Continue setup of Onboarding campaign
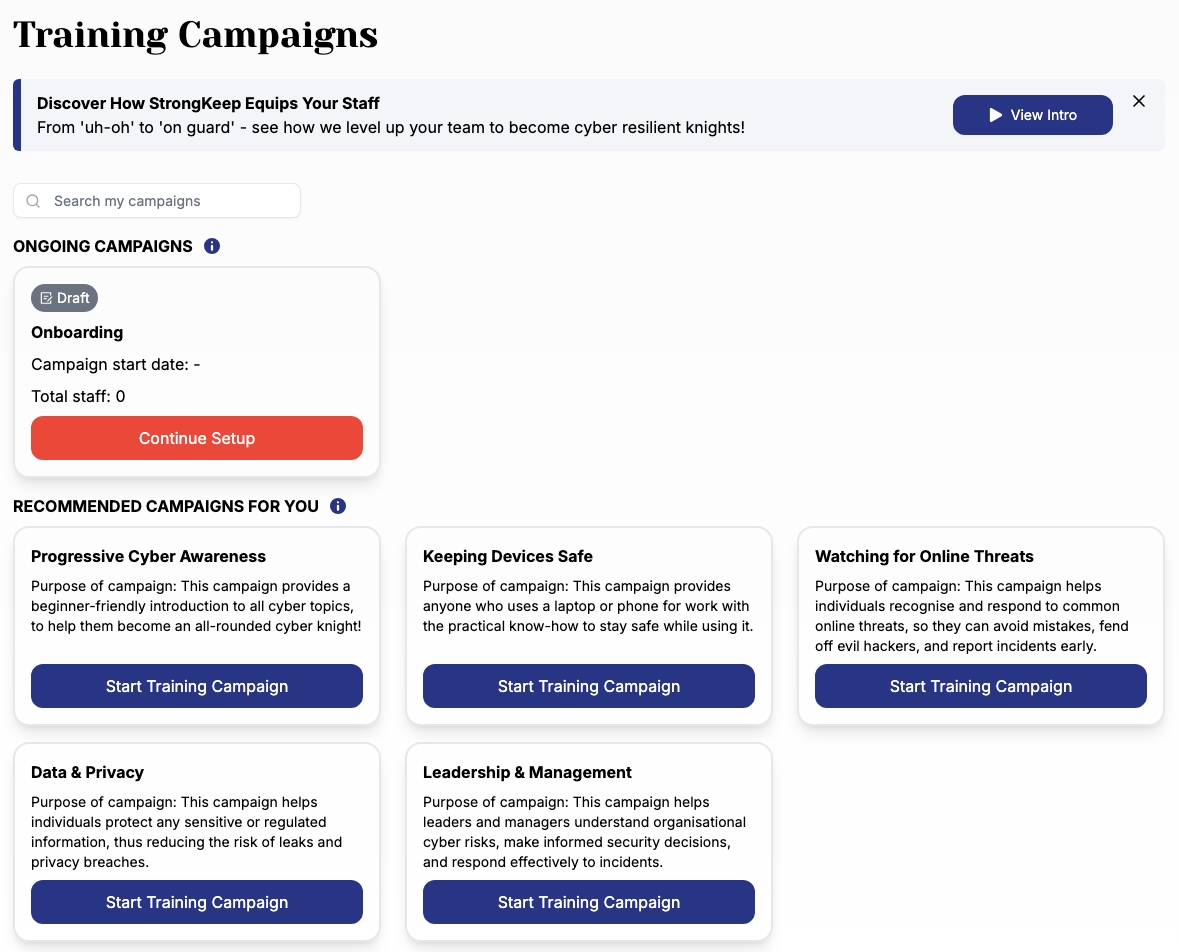This screenshot has width=1179, height=952. [197, 438]
